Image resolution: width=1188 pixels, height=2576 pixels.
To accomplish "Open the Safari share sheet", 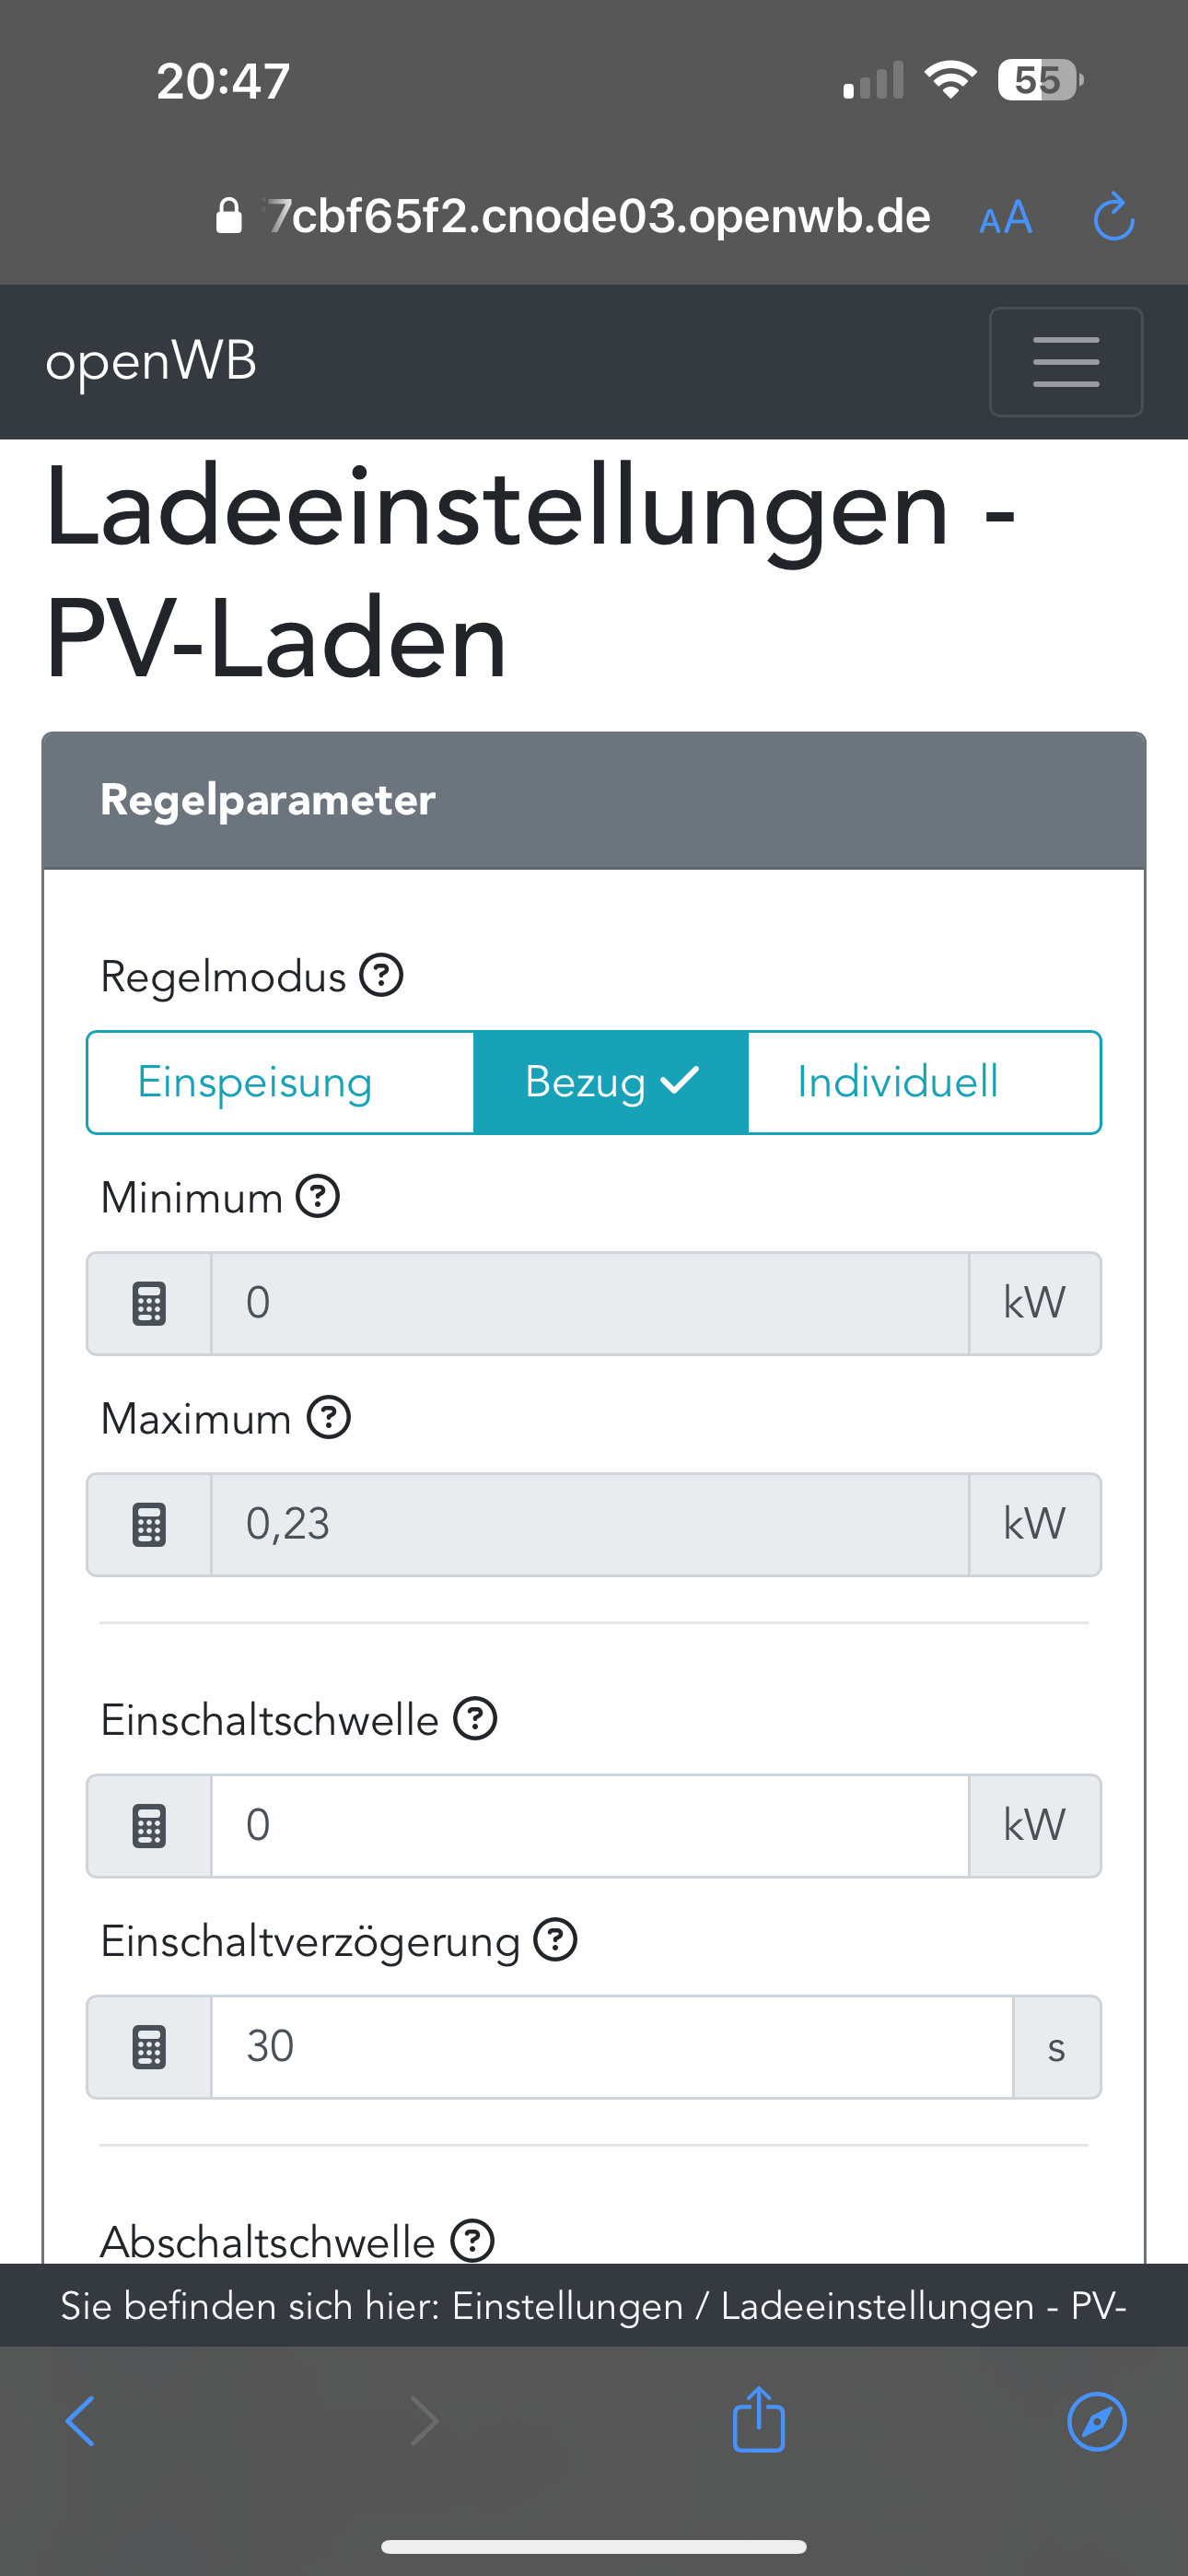I will (758, 2419).
